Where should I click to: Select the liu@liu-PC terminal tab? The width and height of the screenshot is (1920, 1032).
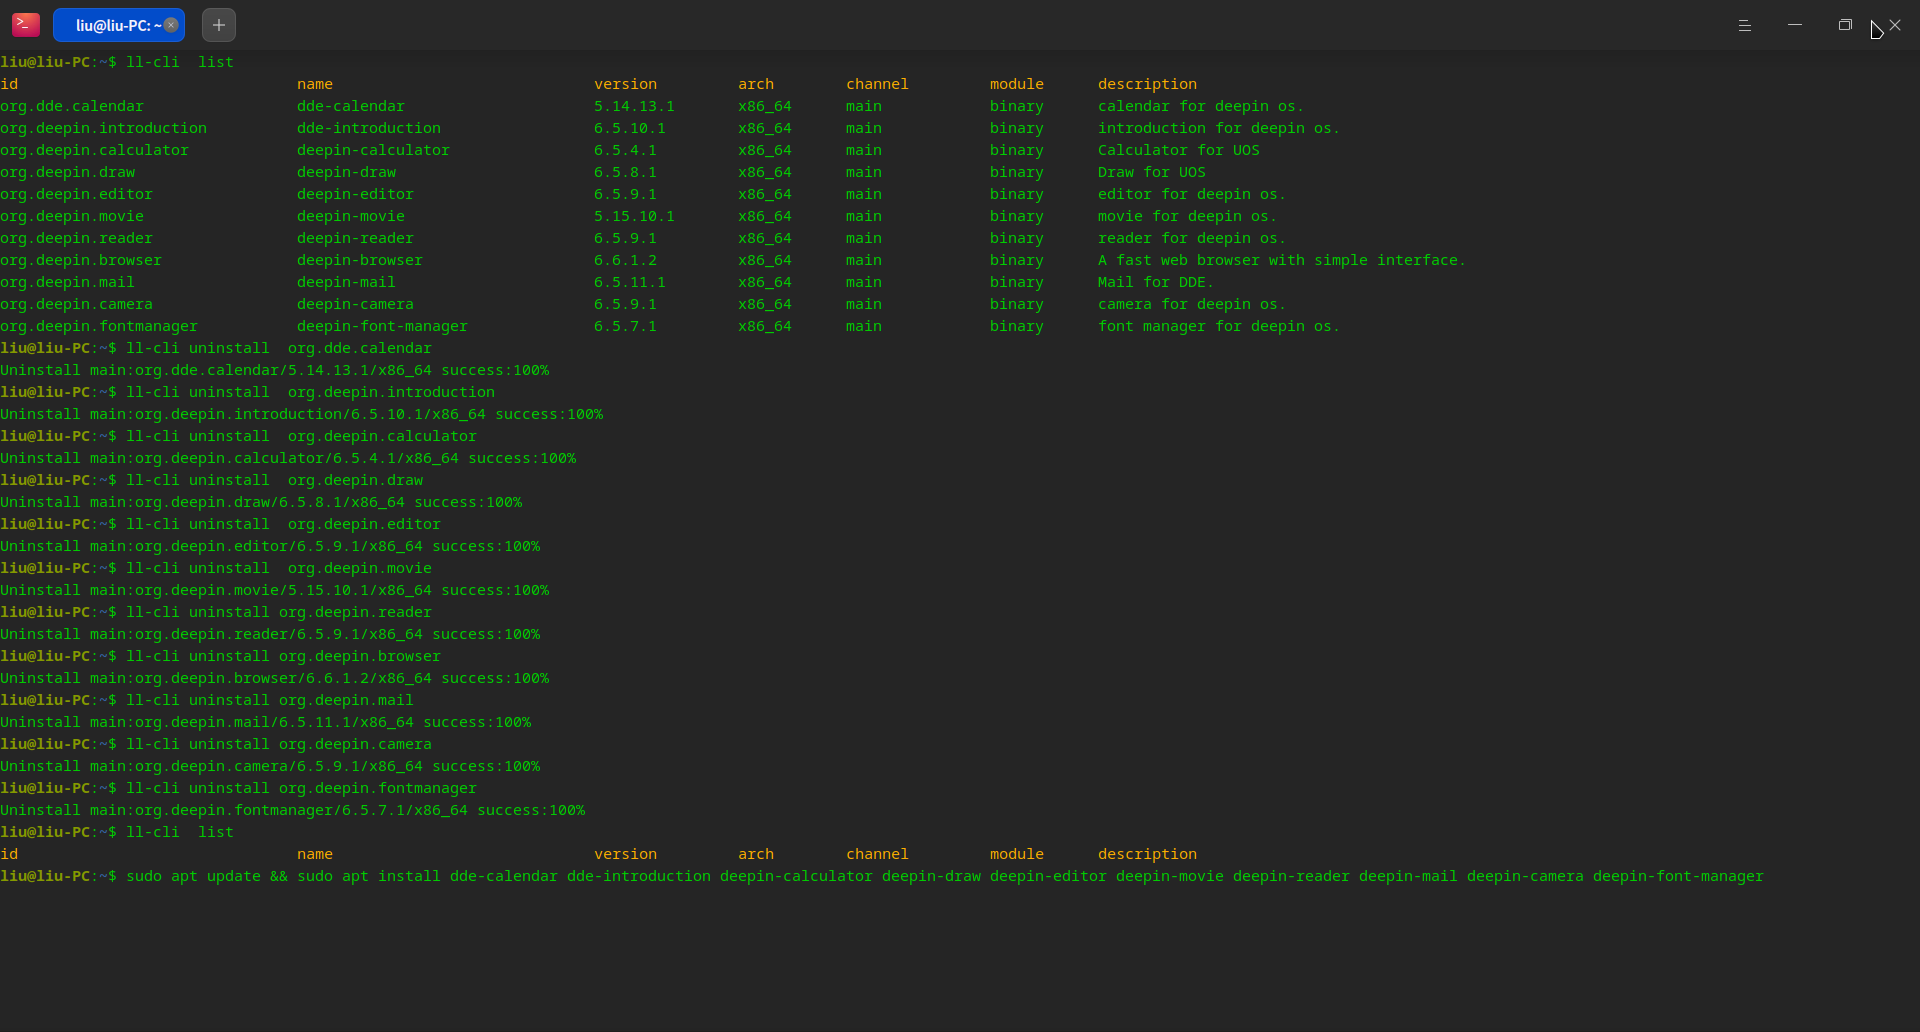click(x=118, y=25)
